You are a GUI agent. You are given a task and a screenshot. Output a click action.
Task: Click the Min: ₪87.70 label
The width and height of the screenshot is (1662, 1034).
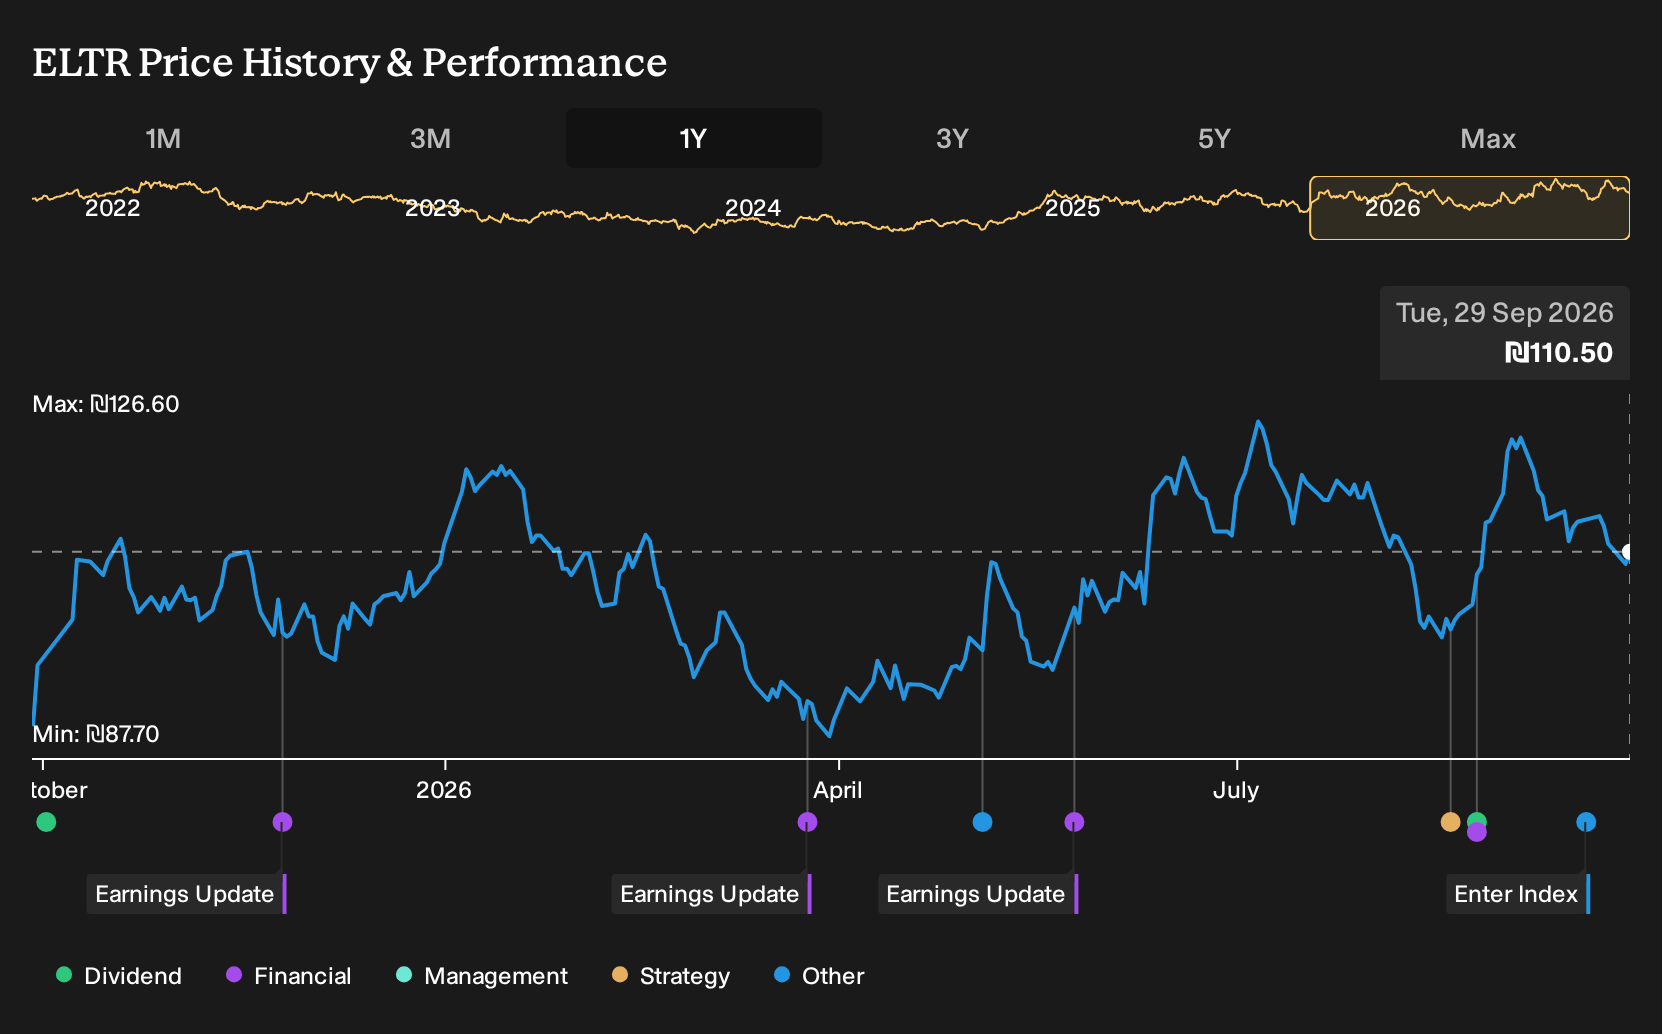96,734
